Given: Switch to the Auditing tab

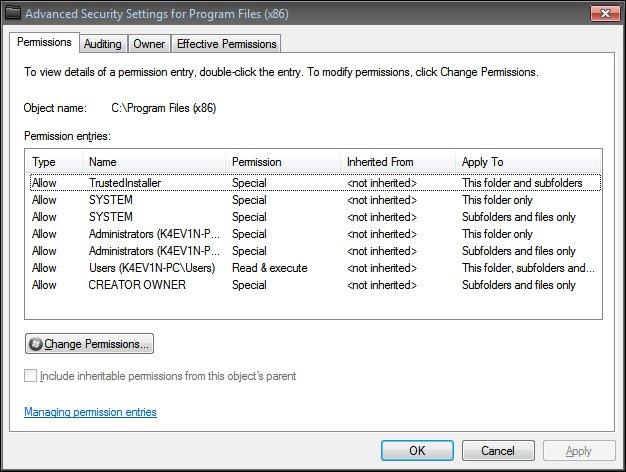Looking at the screenshot, I should 102,44.
